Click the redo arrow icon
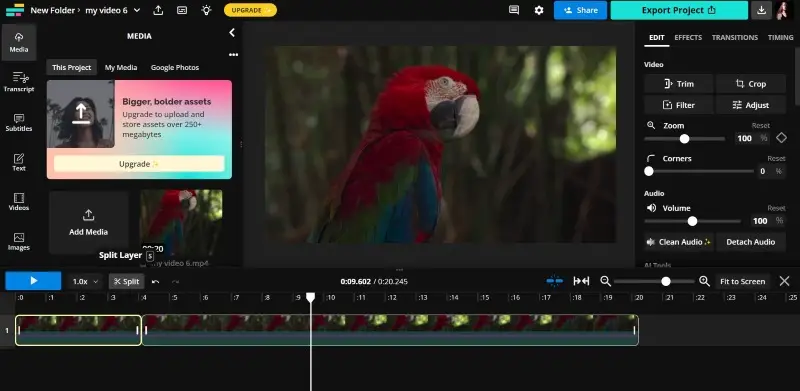800x391 pixels. point(175,281)
